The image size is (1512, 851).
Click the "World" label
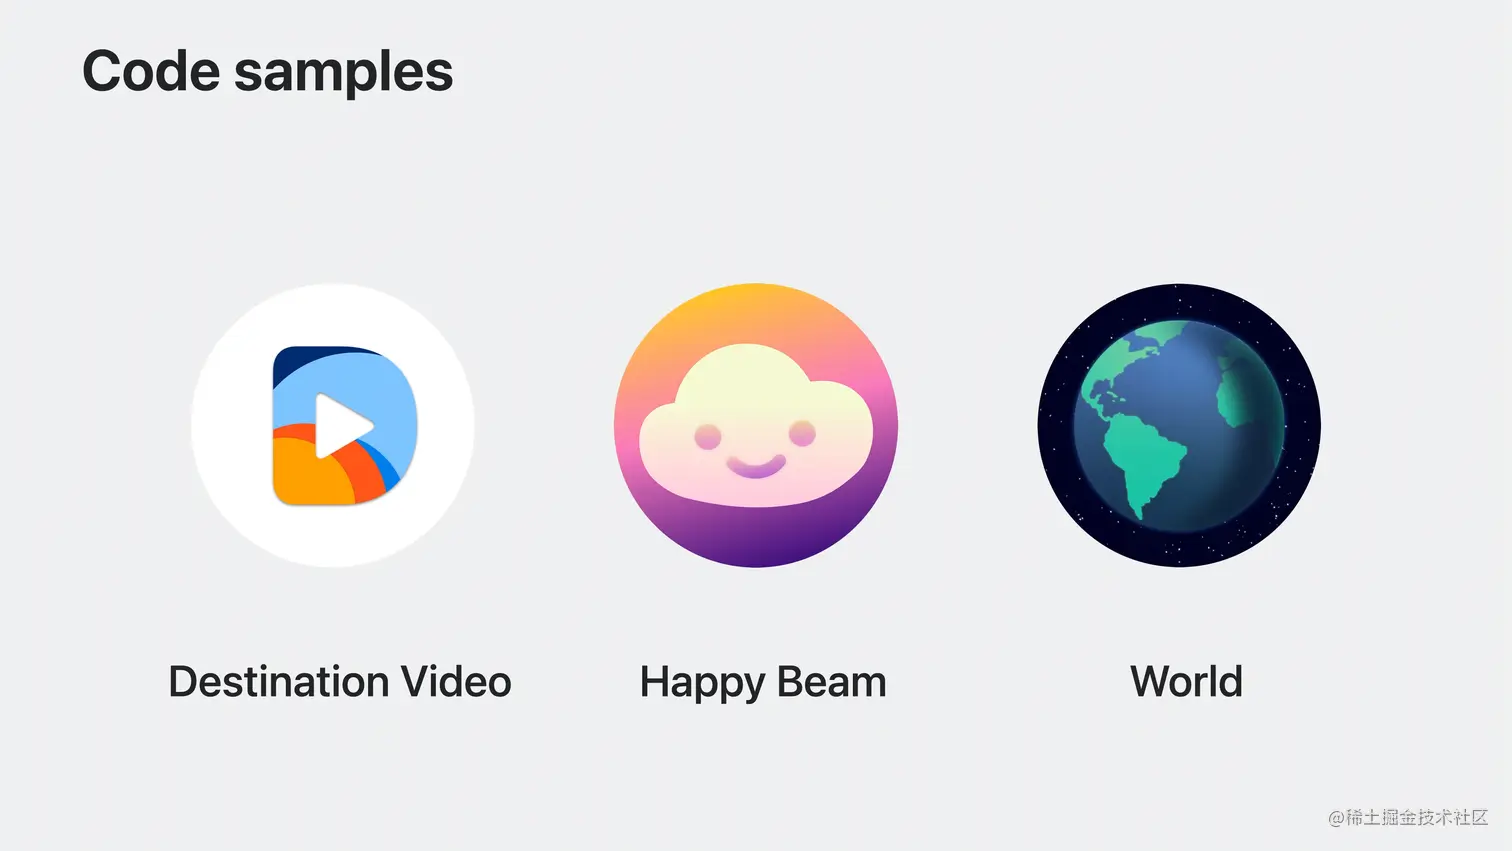(1187, 682)
